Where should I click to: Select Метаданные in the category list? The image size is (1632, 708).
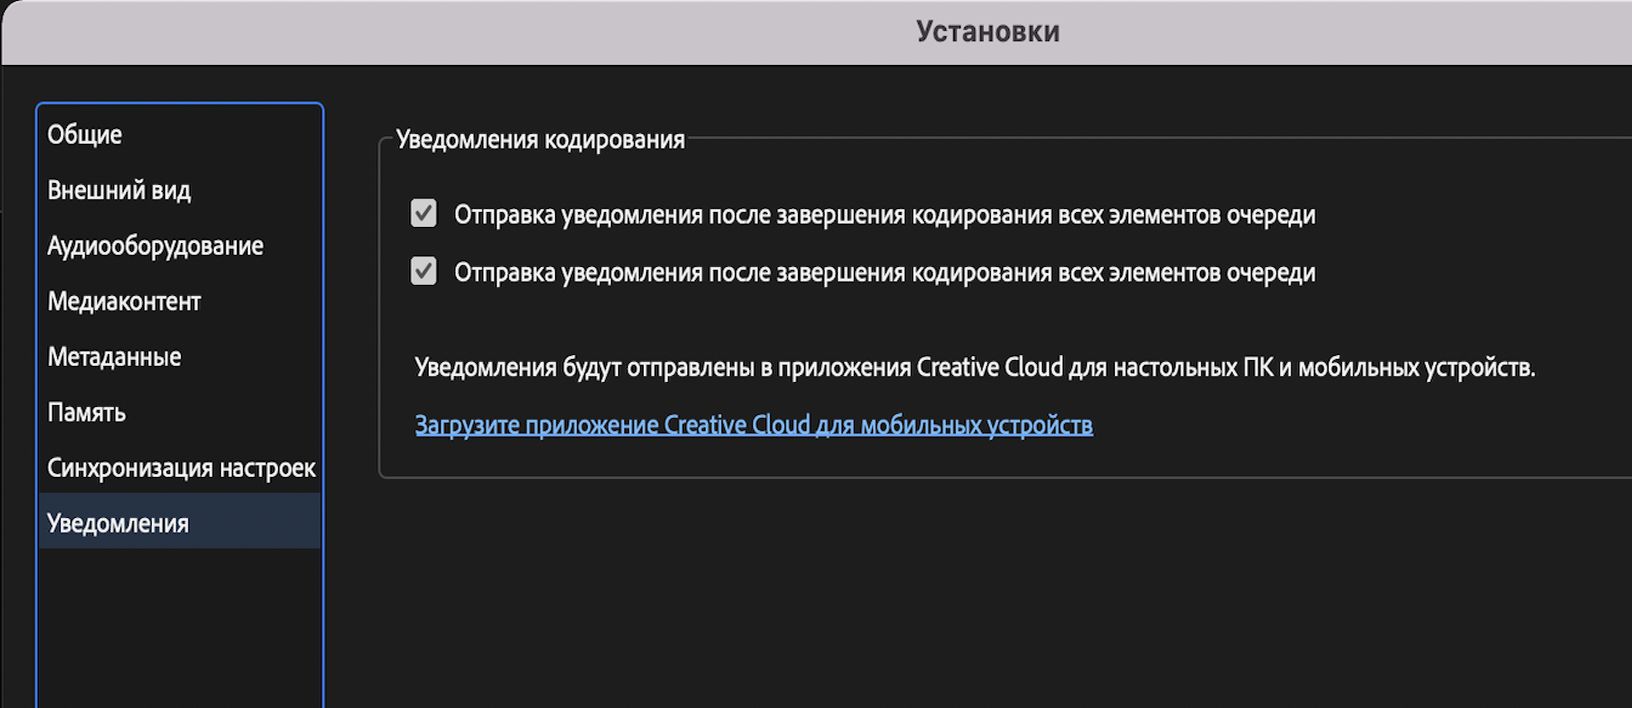114,357
